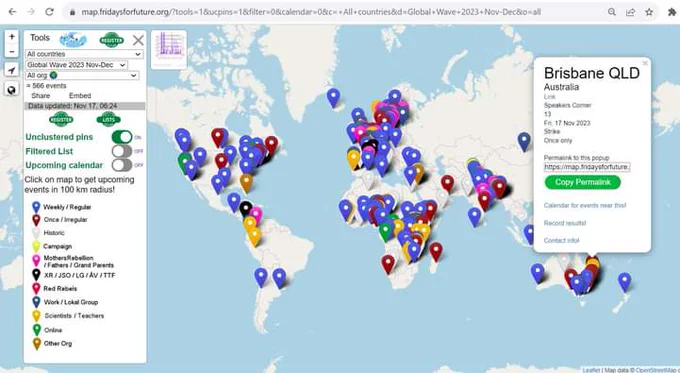This screenshot has width=680, height=373.
Task: Click the globe button under the locate arrow
Action: 12,90
